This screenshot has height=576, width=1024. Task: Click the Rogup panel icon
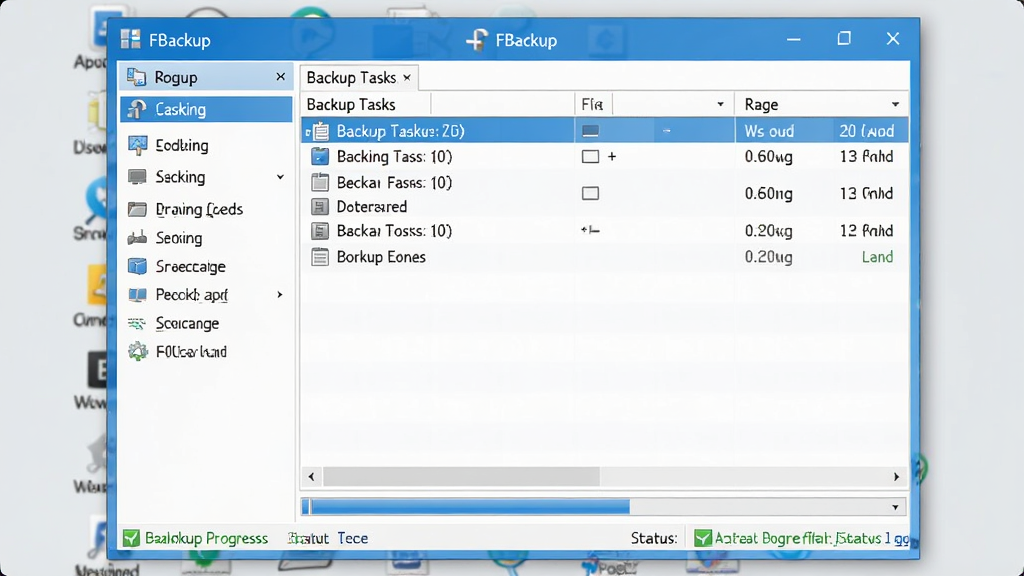click(136, 77)
